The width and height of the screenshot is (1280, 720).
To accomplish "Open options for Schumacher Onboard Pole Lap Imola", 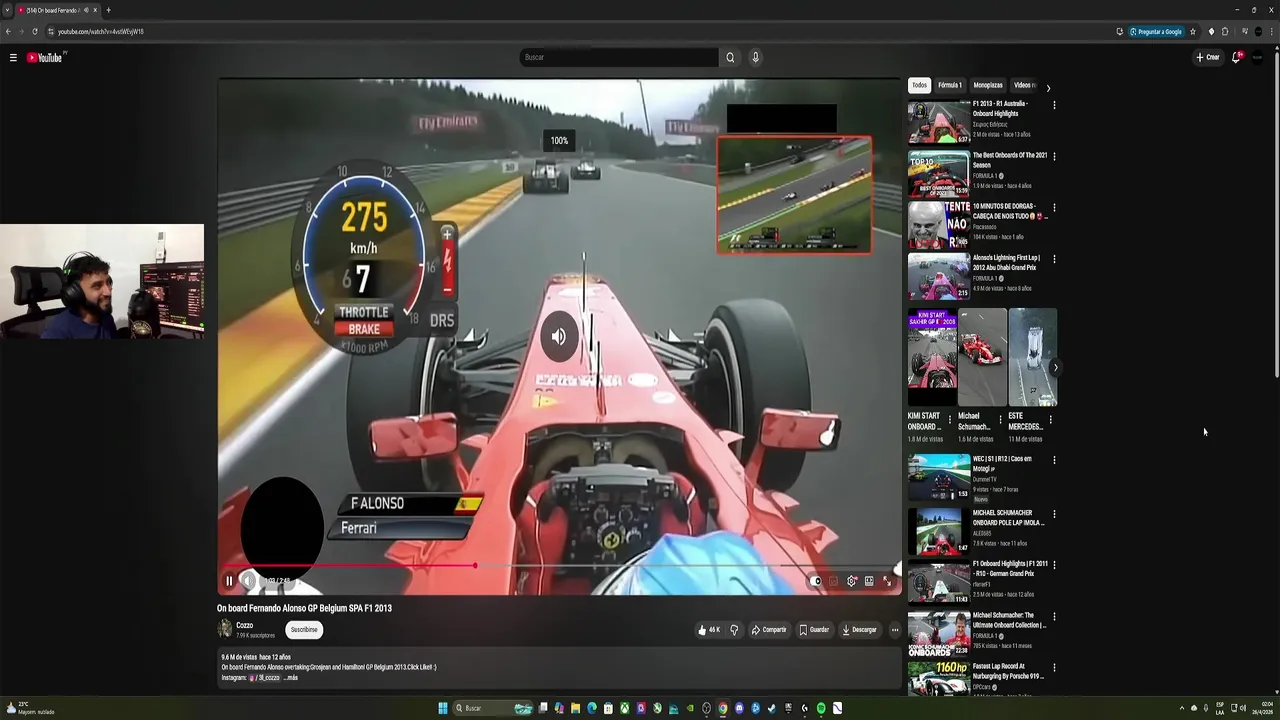I will click(1054, 514).
